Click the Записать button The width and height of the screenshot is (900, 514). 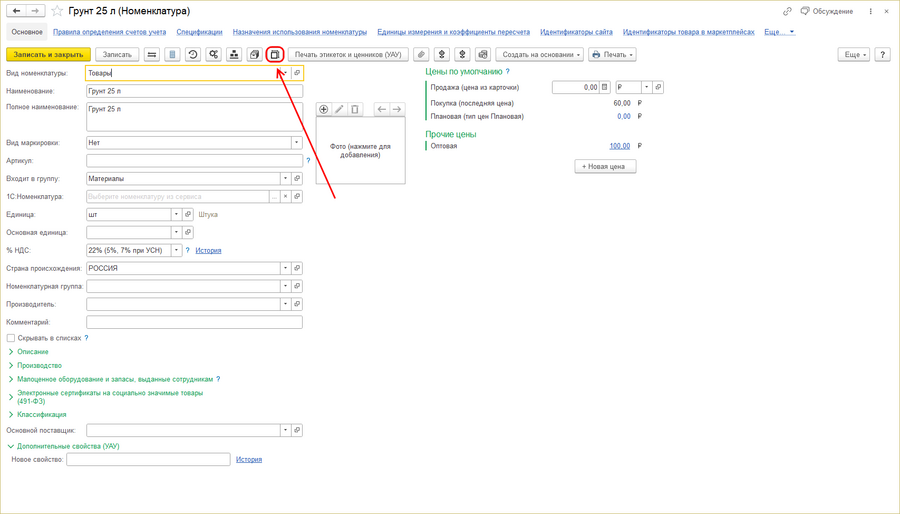point(117,54)
